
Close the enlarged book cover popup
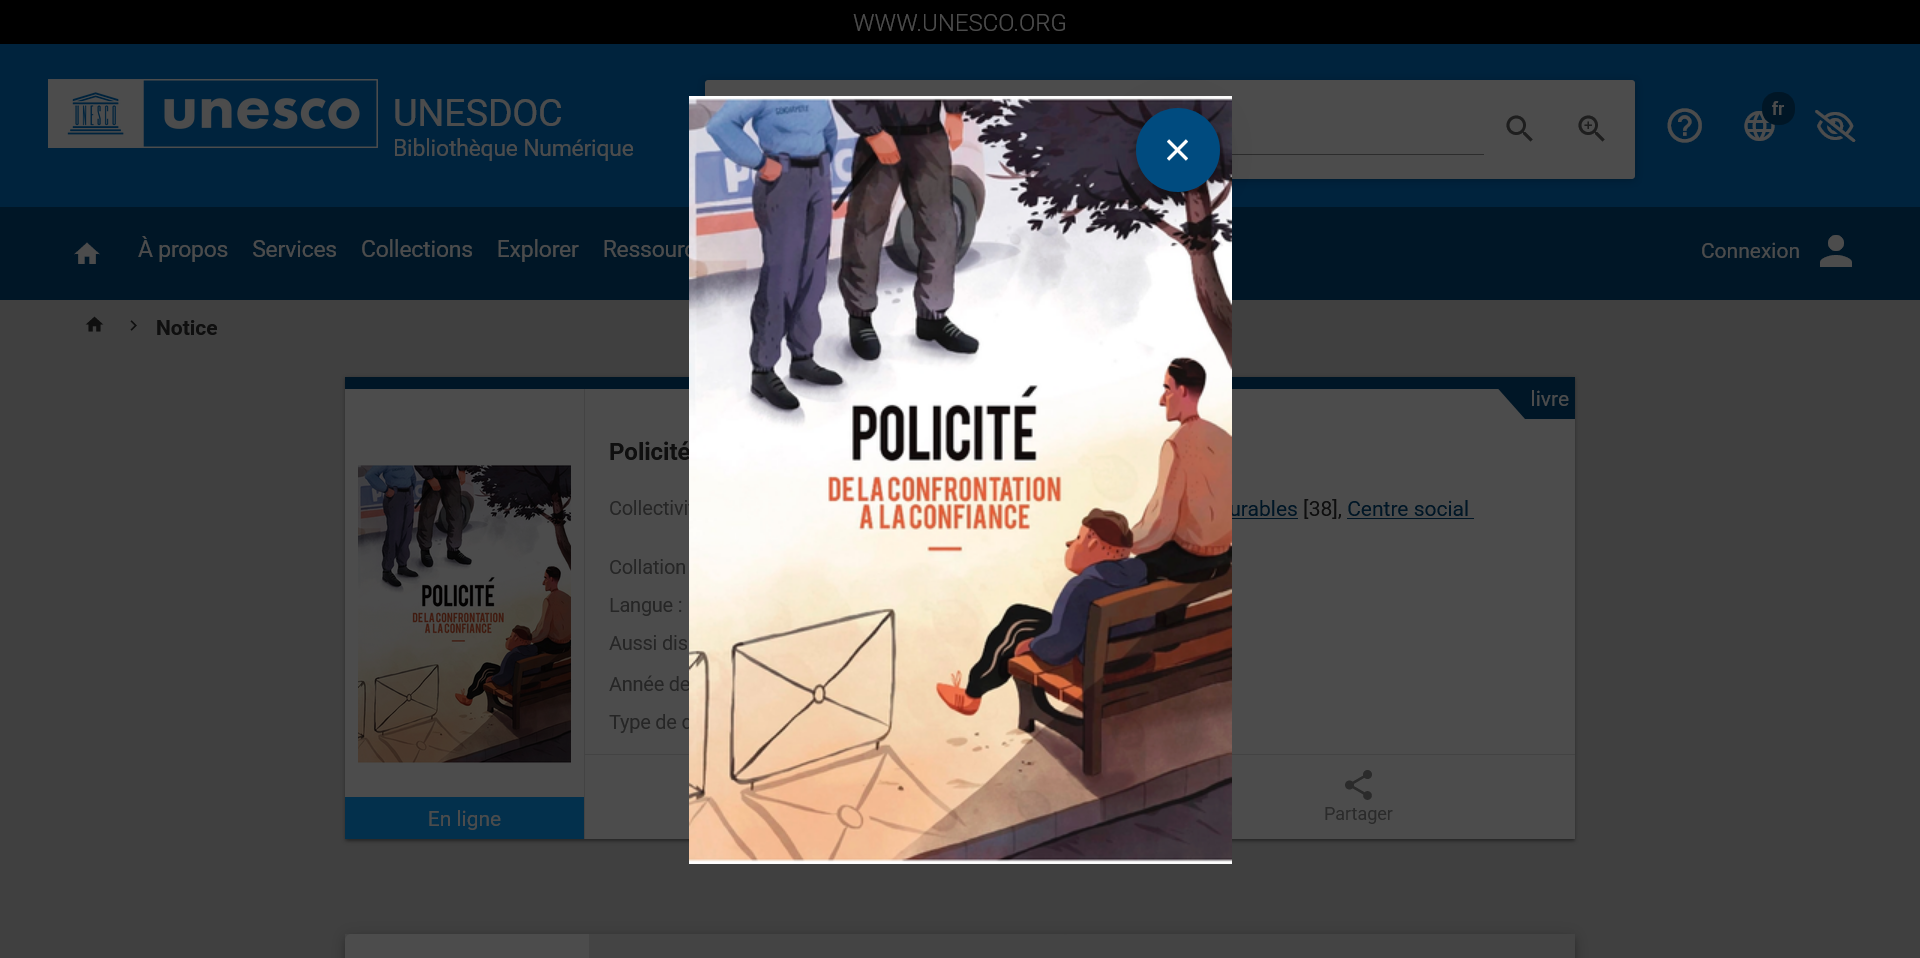coord(1177,150)
